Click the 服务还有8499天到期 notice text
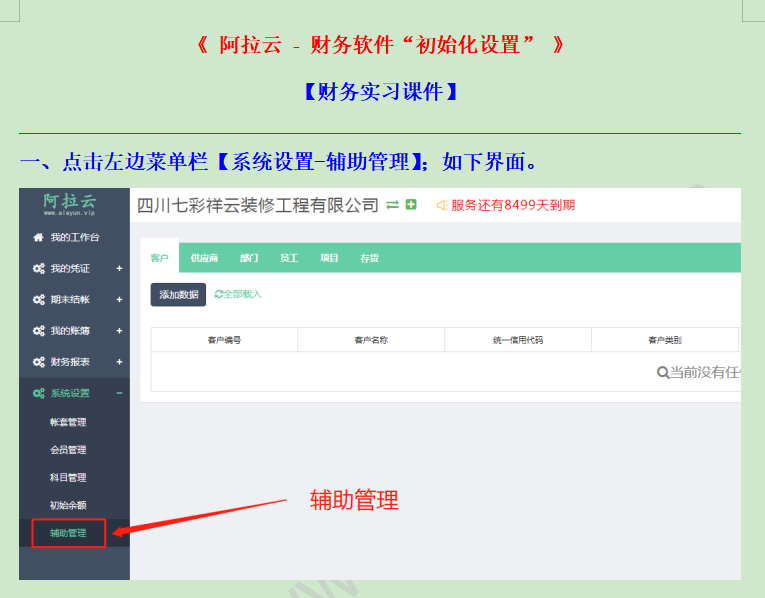Viewport: 765px width, 598px height. point(513,205)
